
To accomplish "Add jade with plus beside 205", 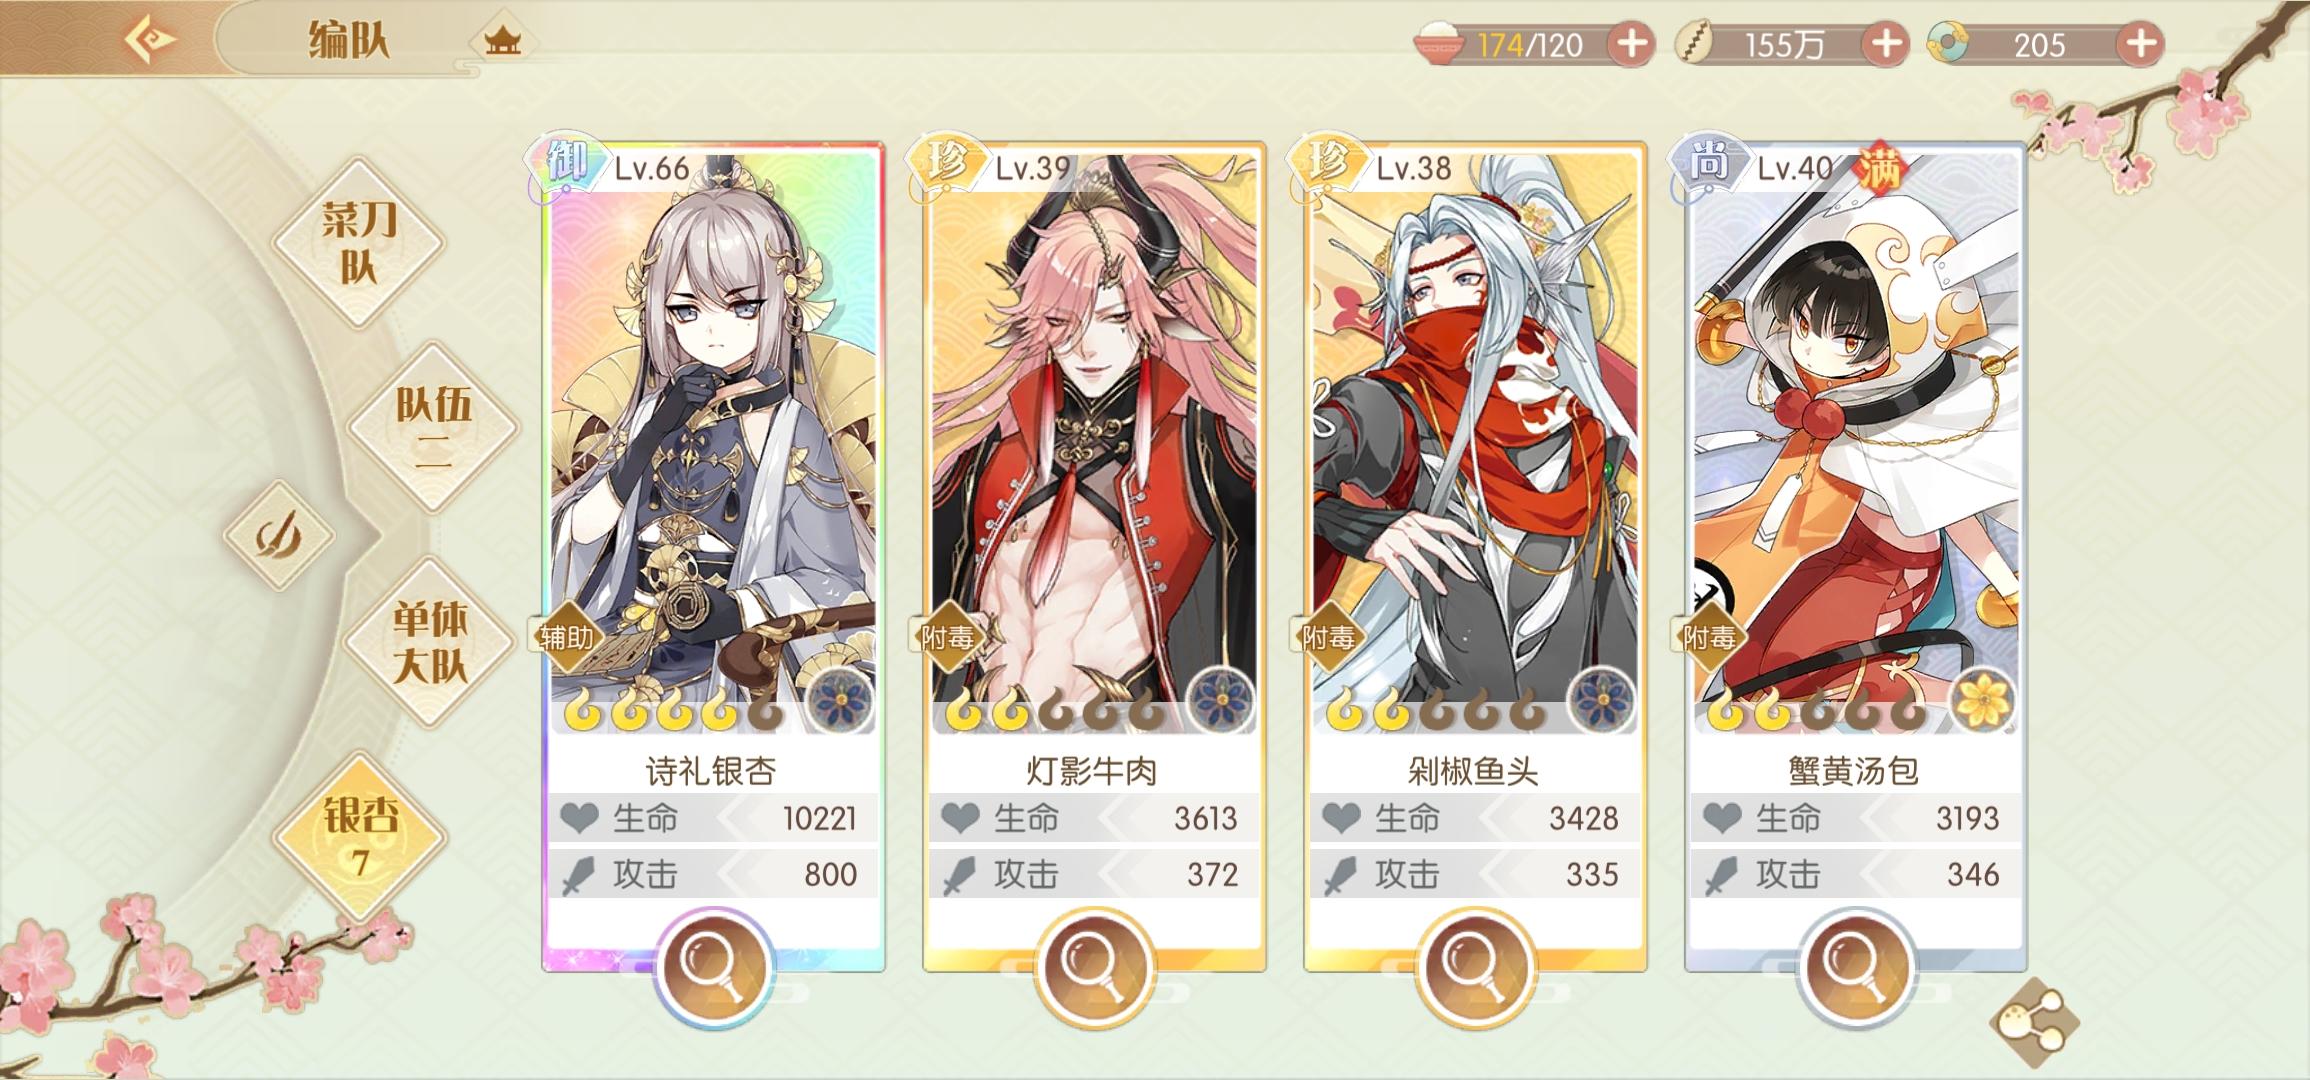I will [2141, 44].
